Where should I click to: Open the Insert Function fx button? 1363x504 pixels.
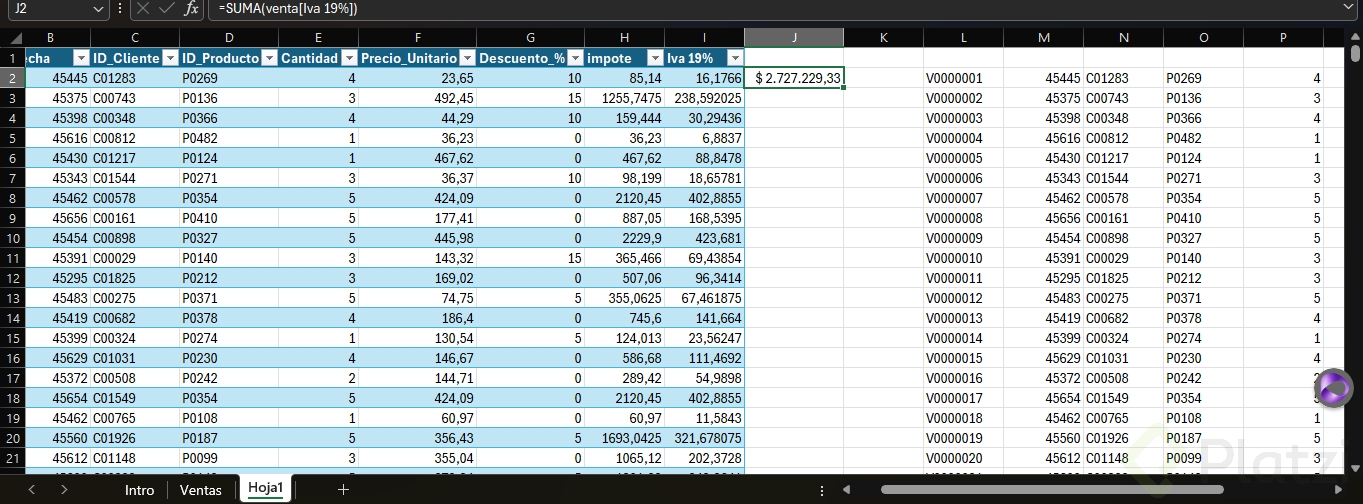pos(192,8)
